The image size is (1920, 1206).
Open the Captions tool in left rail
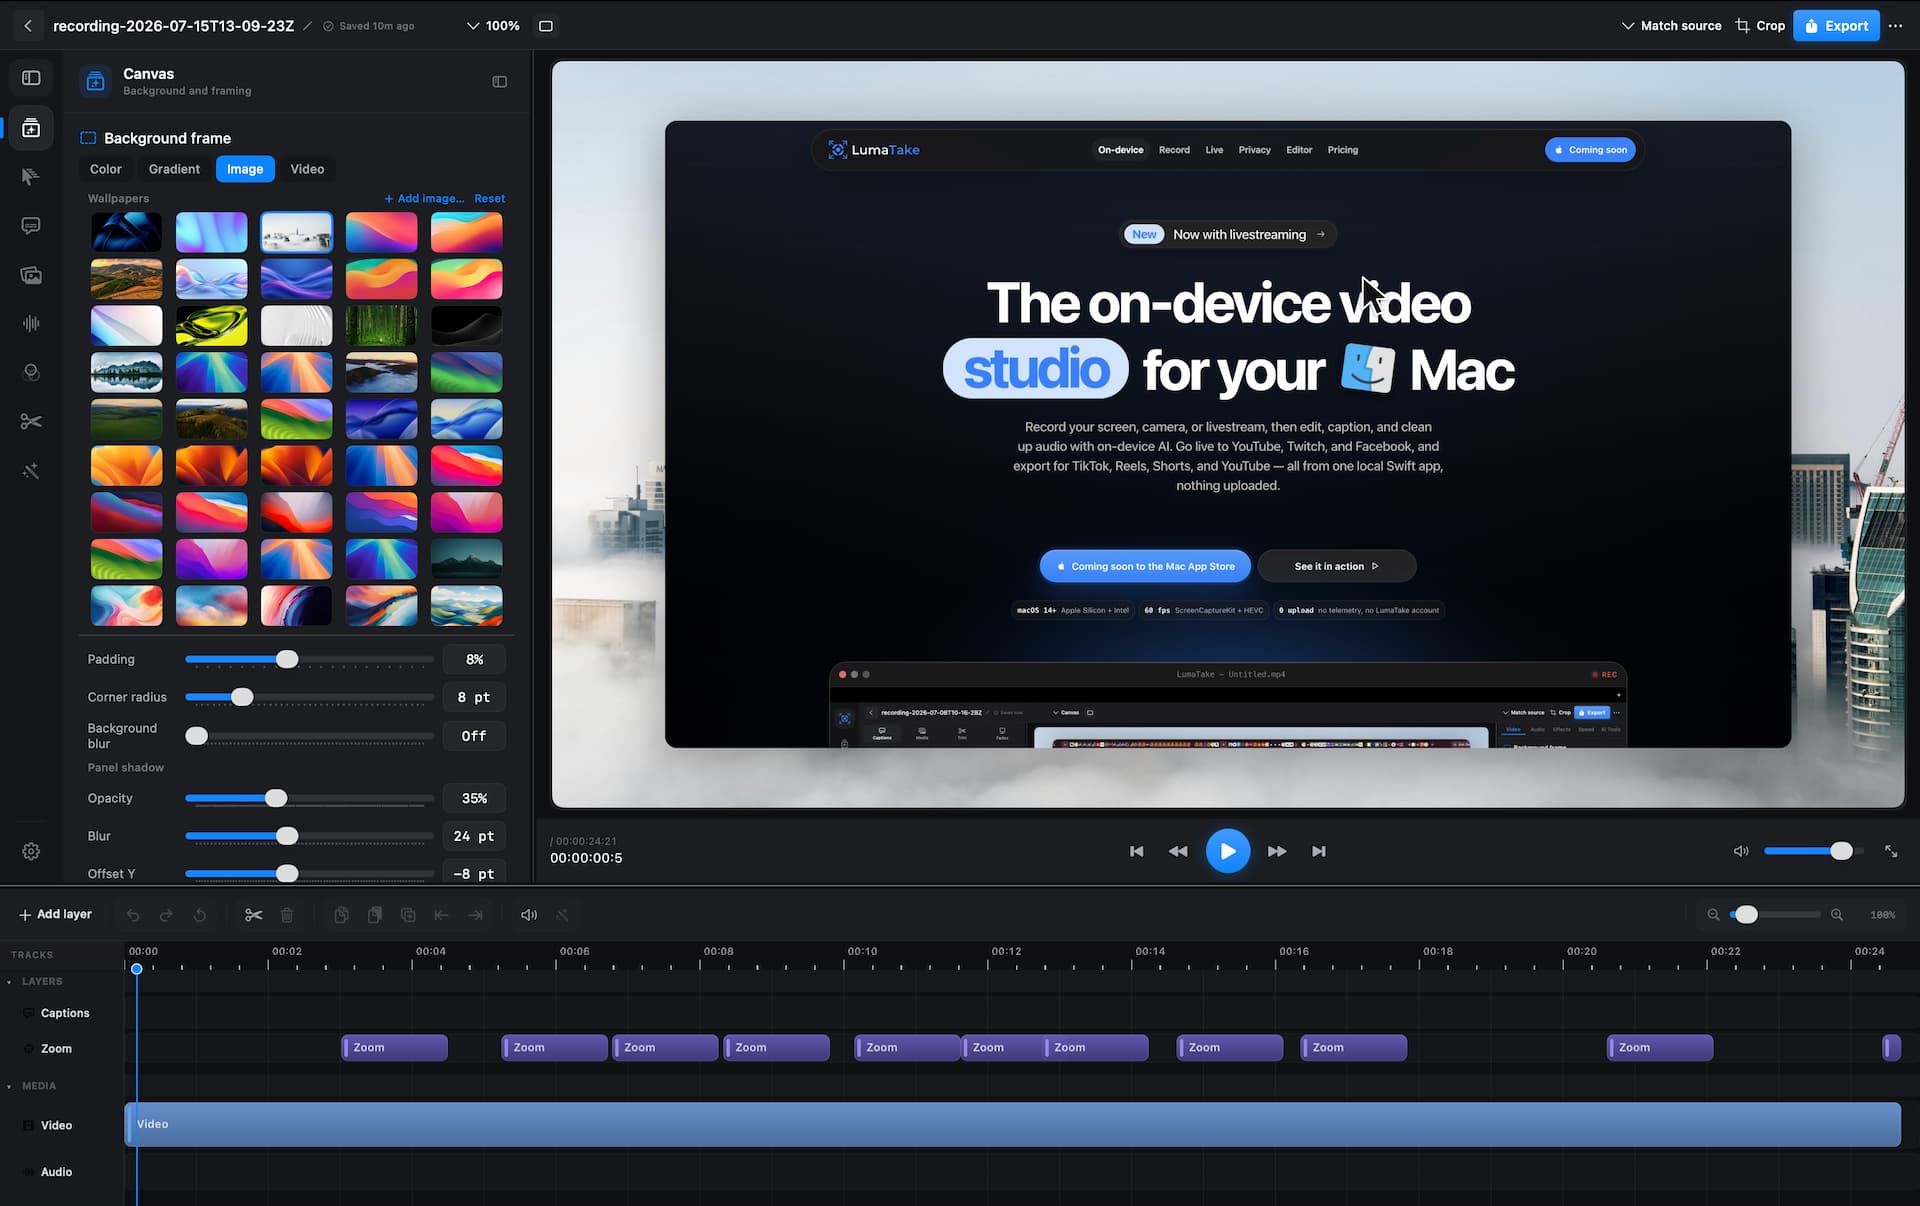point(31,226)
